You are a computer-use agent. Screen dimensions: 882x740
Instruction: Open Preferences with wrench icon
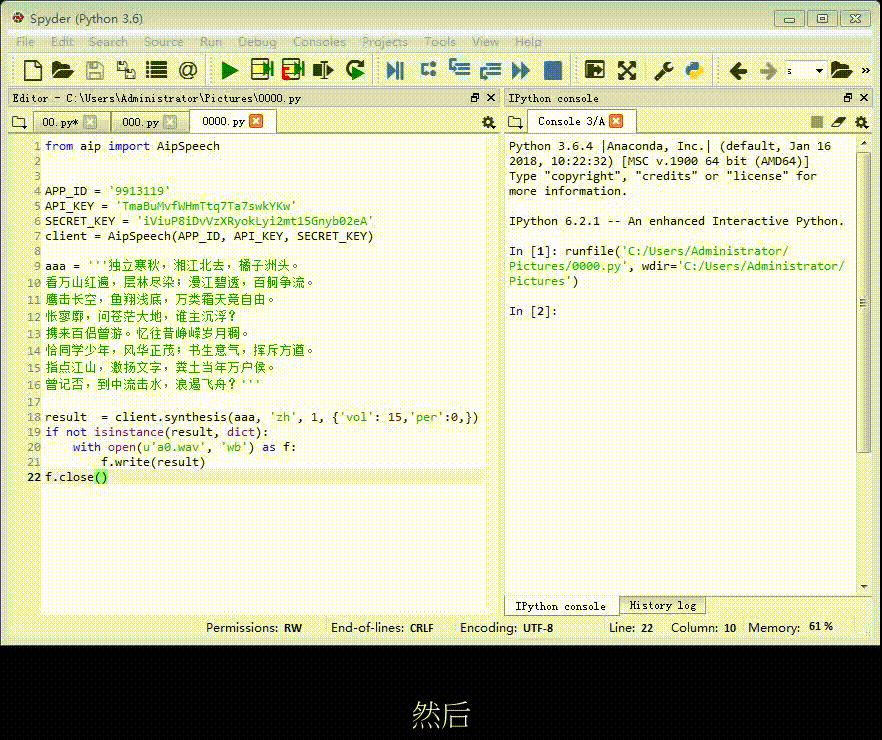click(664, 70)
